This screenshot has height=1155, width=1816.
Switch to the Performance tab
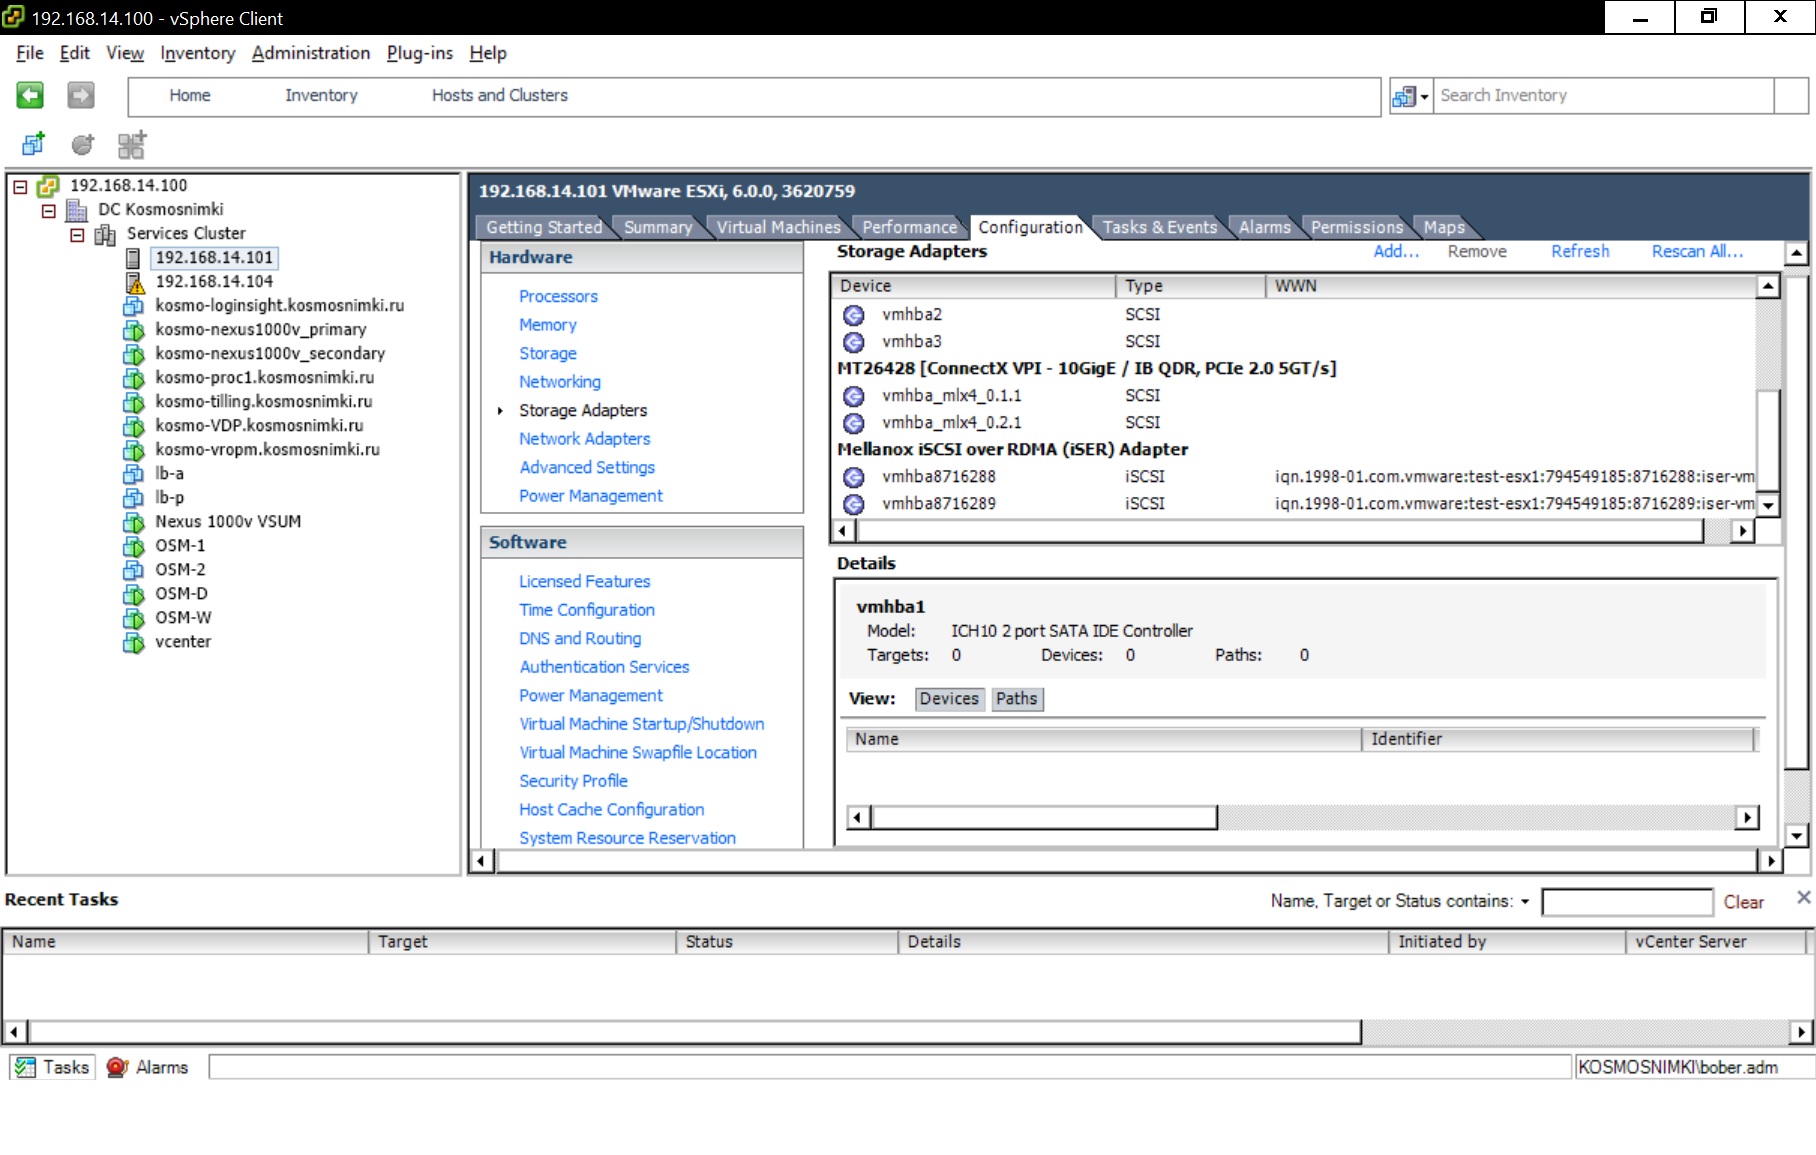[x=909, y=227]
